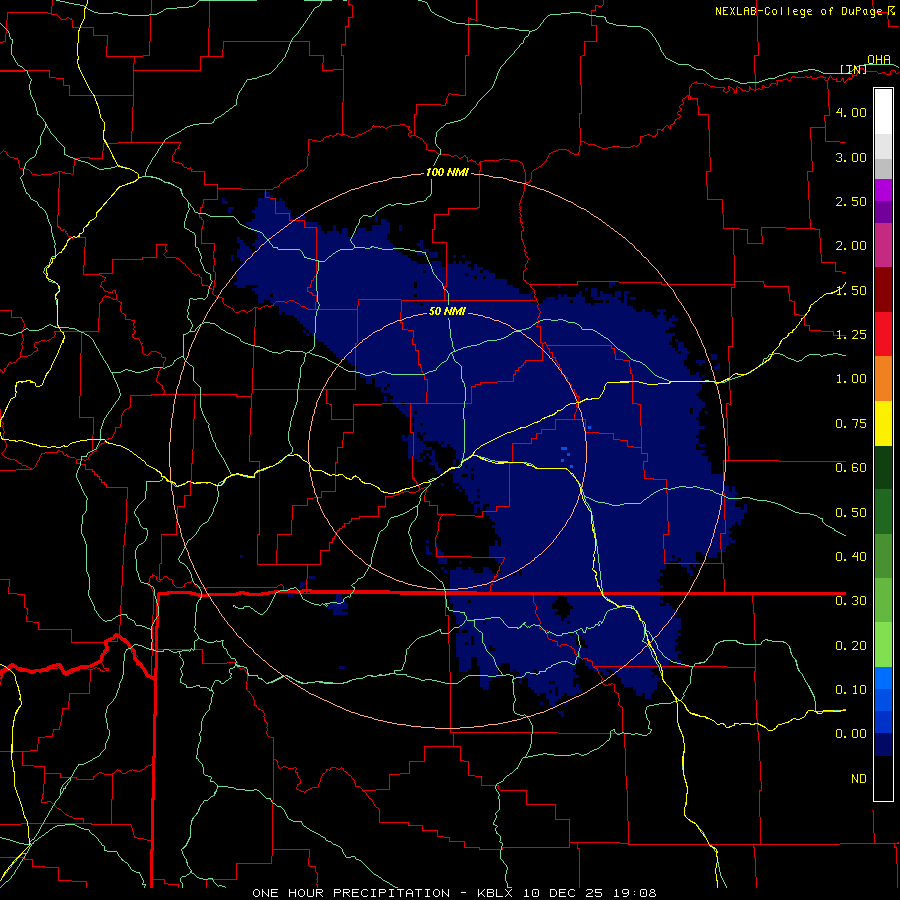Viewport: 900px width, 900px height.
Task: Select the dark red legend swatch
Action: tap(883, 290)
